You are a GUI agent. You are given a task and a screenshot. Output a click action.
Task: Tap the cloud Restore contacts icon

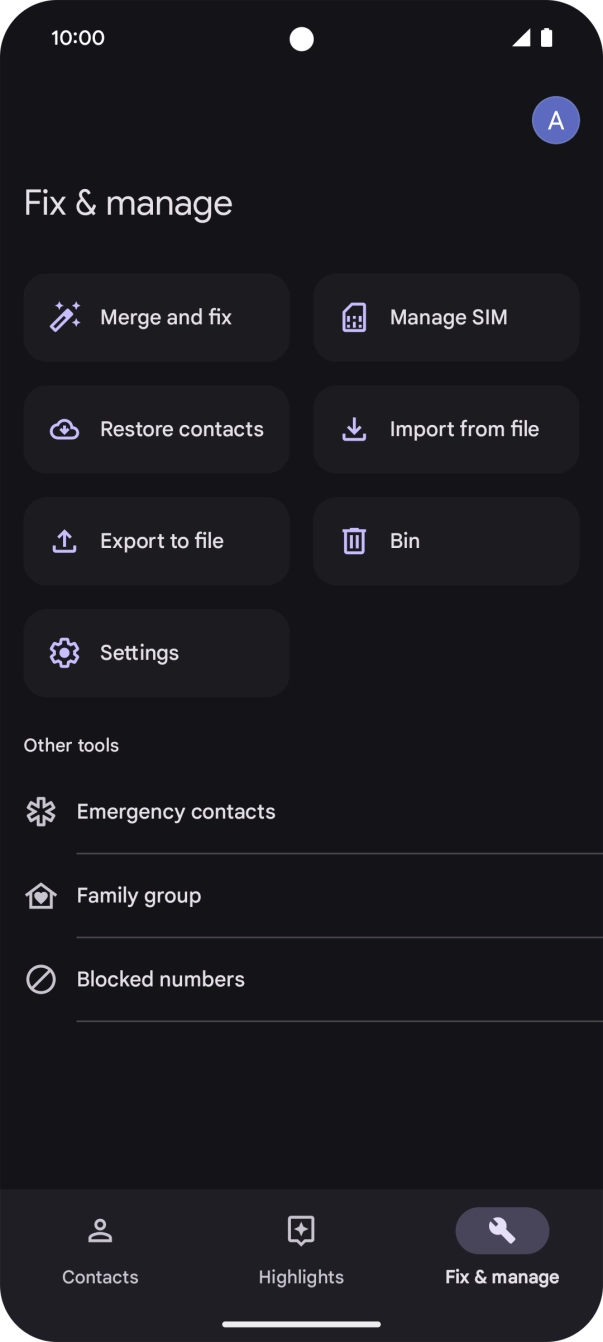pyautogui.click(x=65, y=430)
